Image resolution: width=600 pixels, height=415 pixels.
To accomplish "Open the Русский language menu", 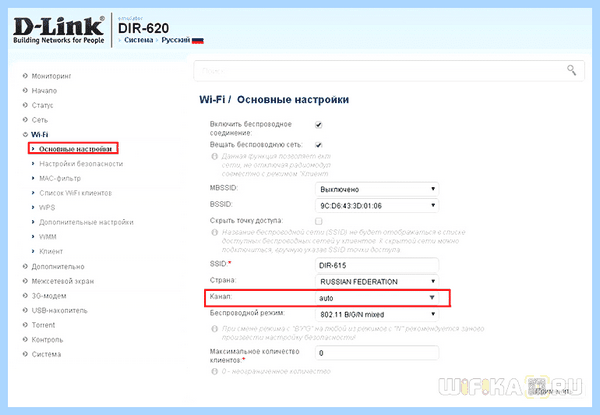I will (176, 40).
